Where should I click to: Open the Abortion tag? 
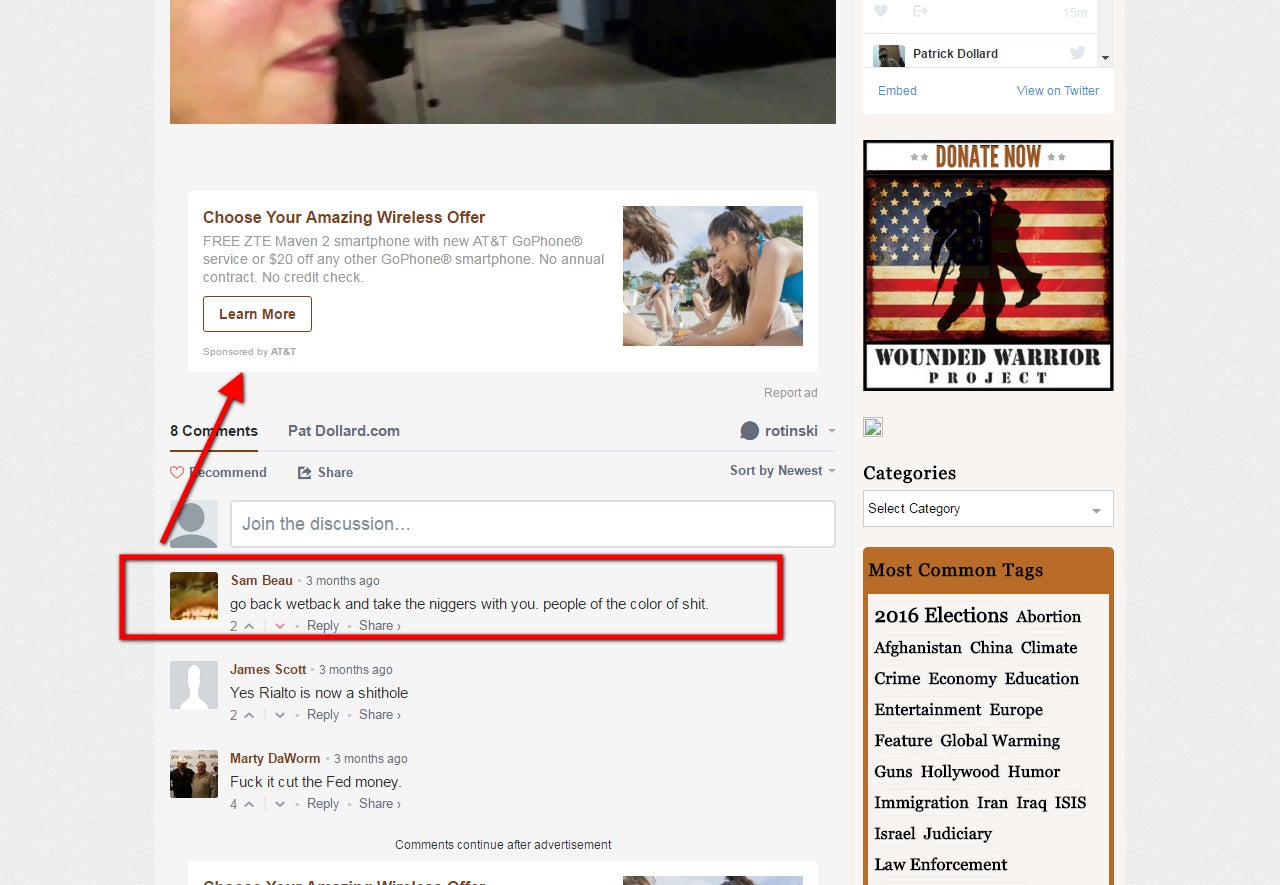[x=1049, y=617]
